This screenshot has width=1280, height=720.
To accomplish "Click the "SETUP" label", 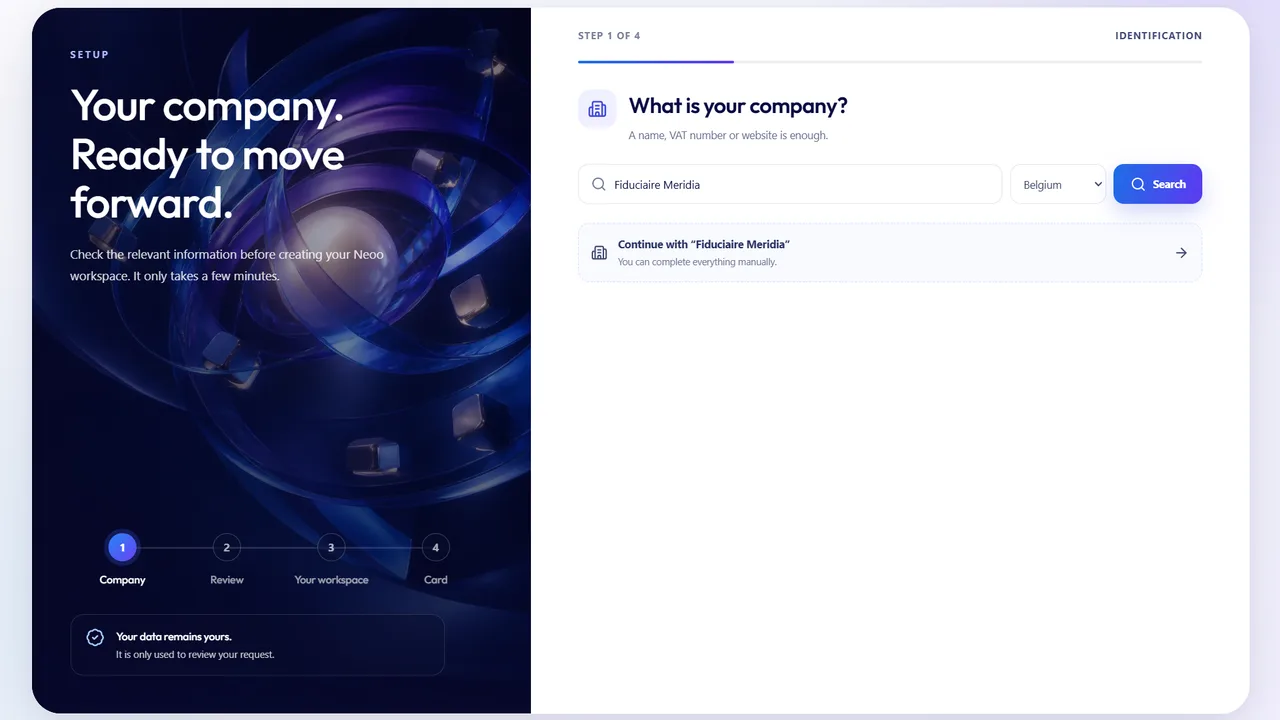I will (89, 54).
